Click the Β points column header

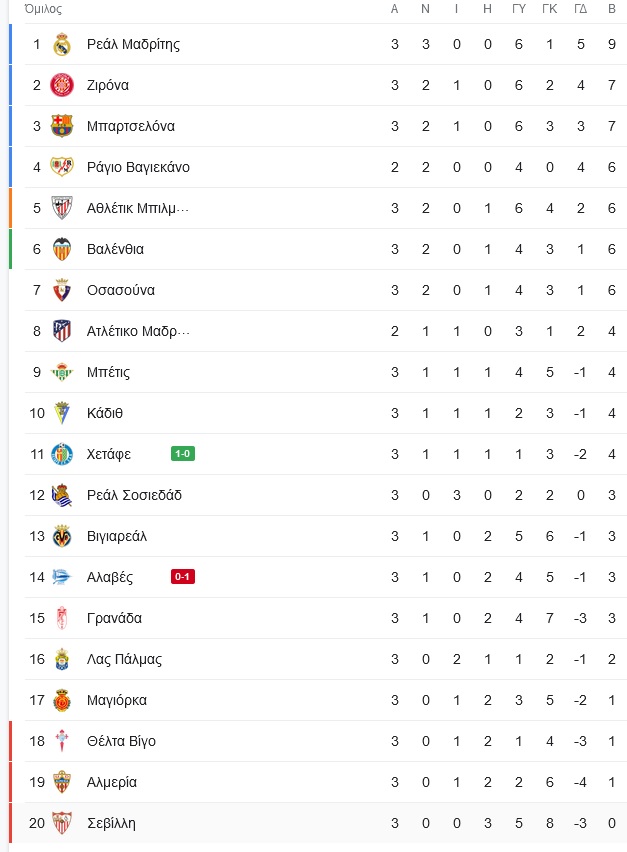pos(612,9)
